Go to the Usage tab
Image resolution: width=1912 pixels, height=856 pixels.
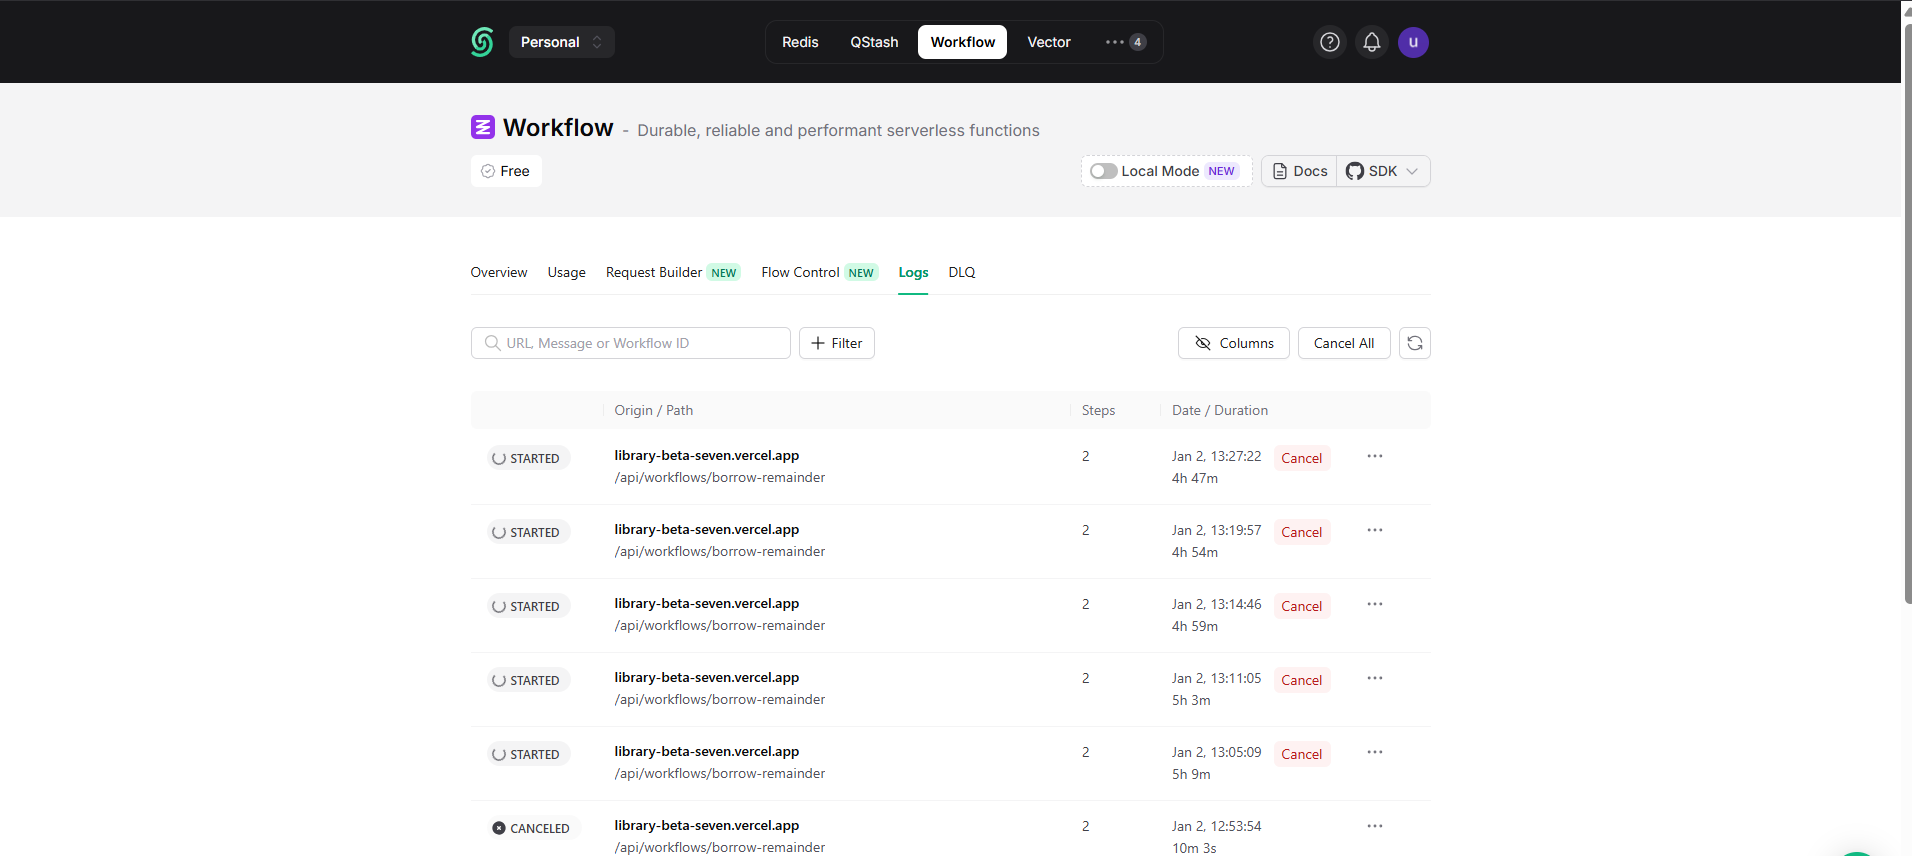566,272
